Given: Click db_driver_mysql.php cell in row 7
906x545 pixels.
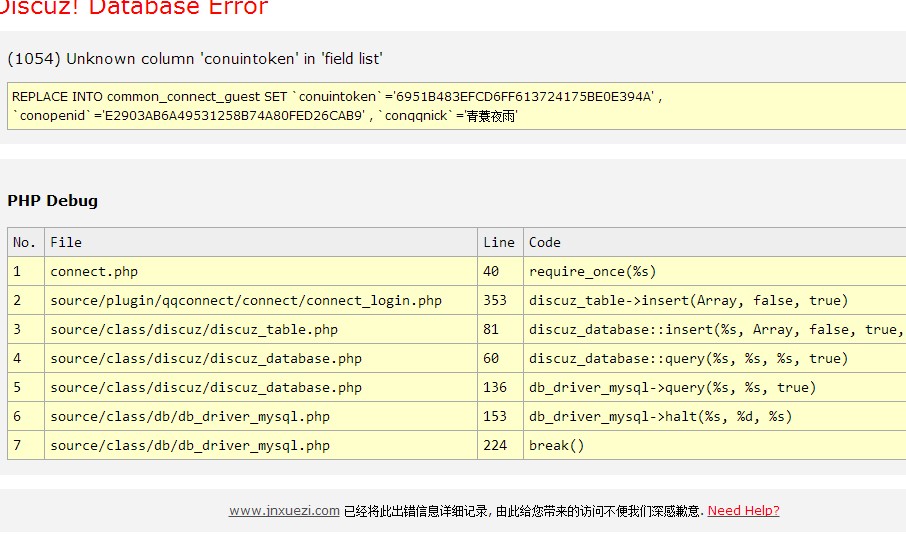Looking at the screenshot, I should coord(261,445).
